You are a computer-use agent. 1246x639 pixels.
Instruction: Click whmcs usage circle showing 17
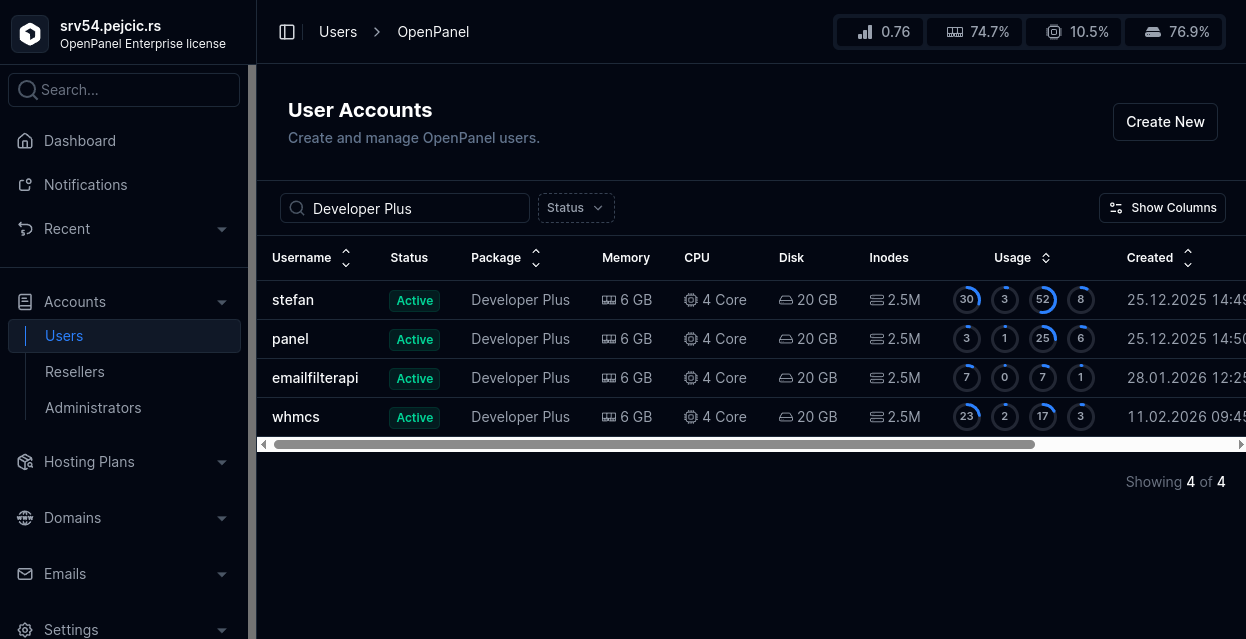pos(1043,417)
